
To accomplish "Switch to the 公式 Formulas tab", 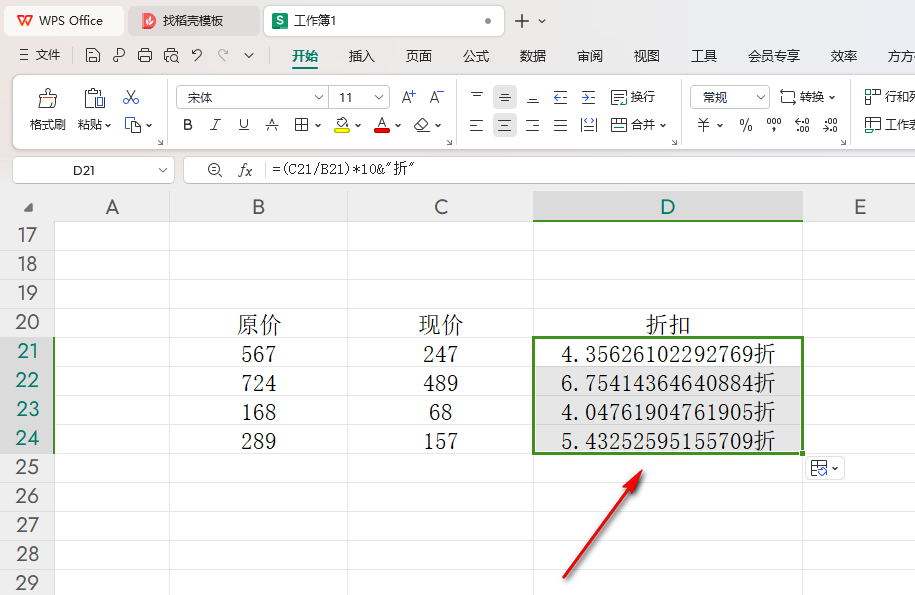I will [476, 56].
